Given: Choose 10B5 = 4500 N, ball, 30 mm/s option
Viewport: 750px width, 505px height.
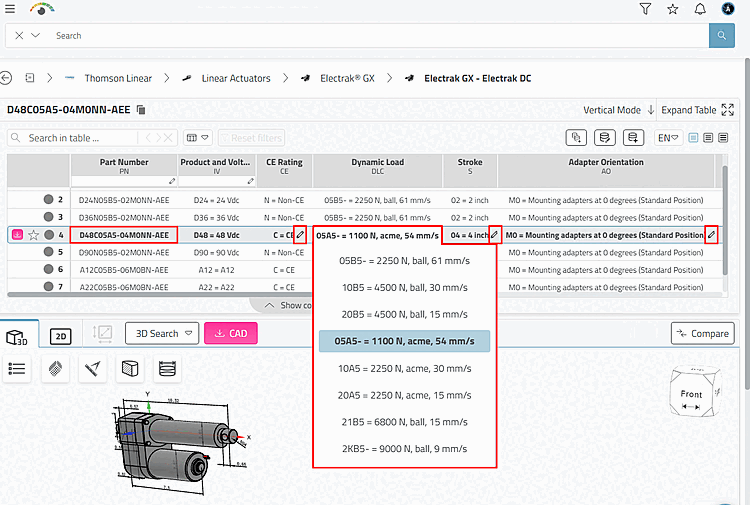Looking at the screenshot, I should point(404,288).
